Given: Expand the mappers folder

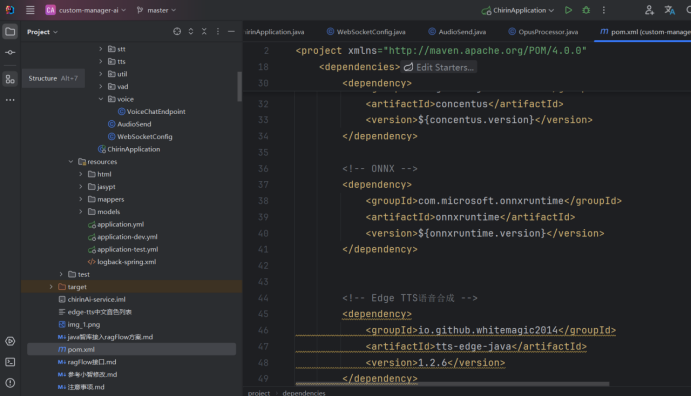Looking at the screenshot, I should (x=81, y=199).
